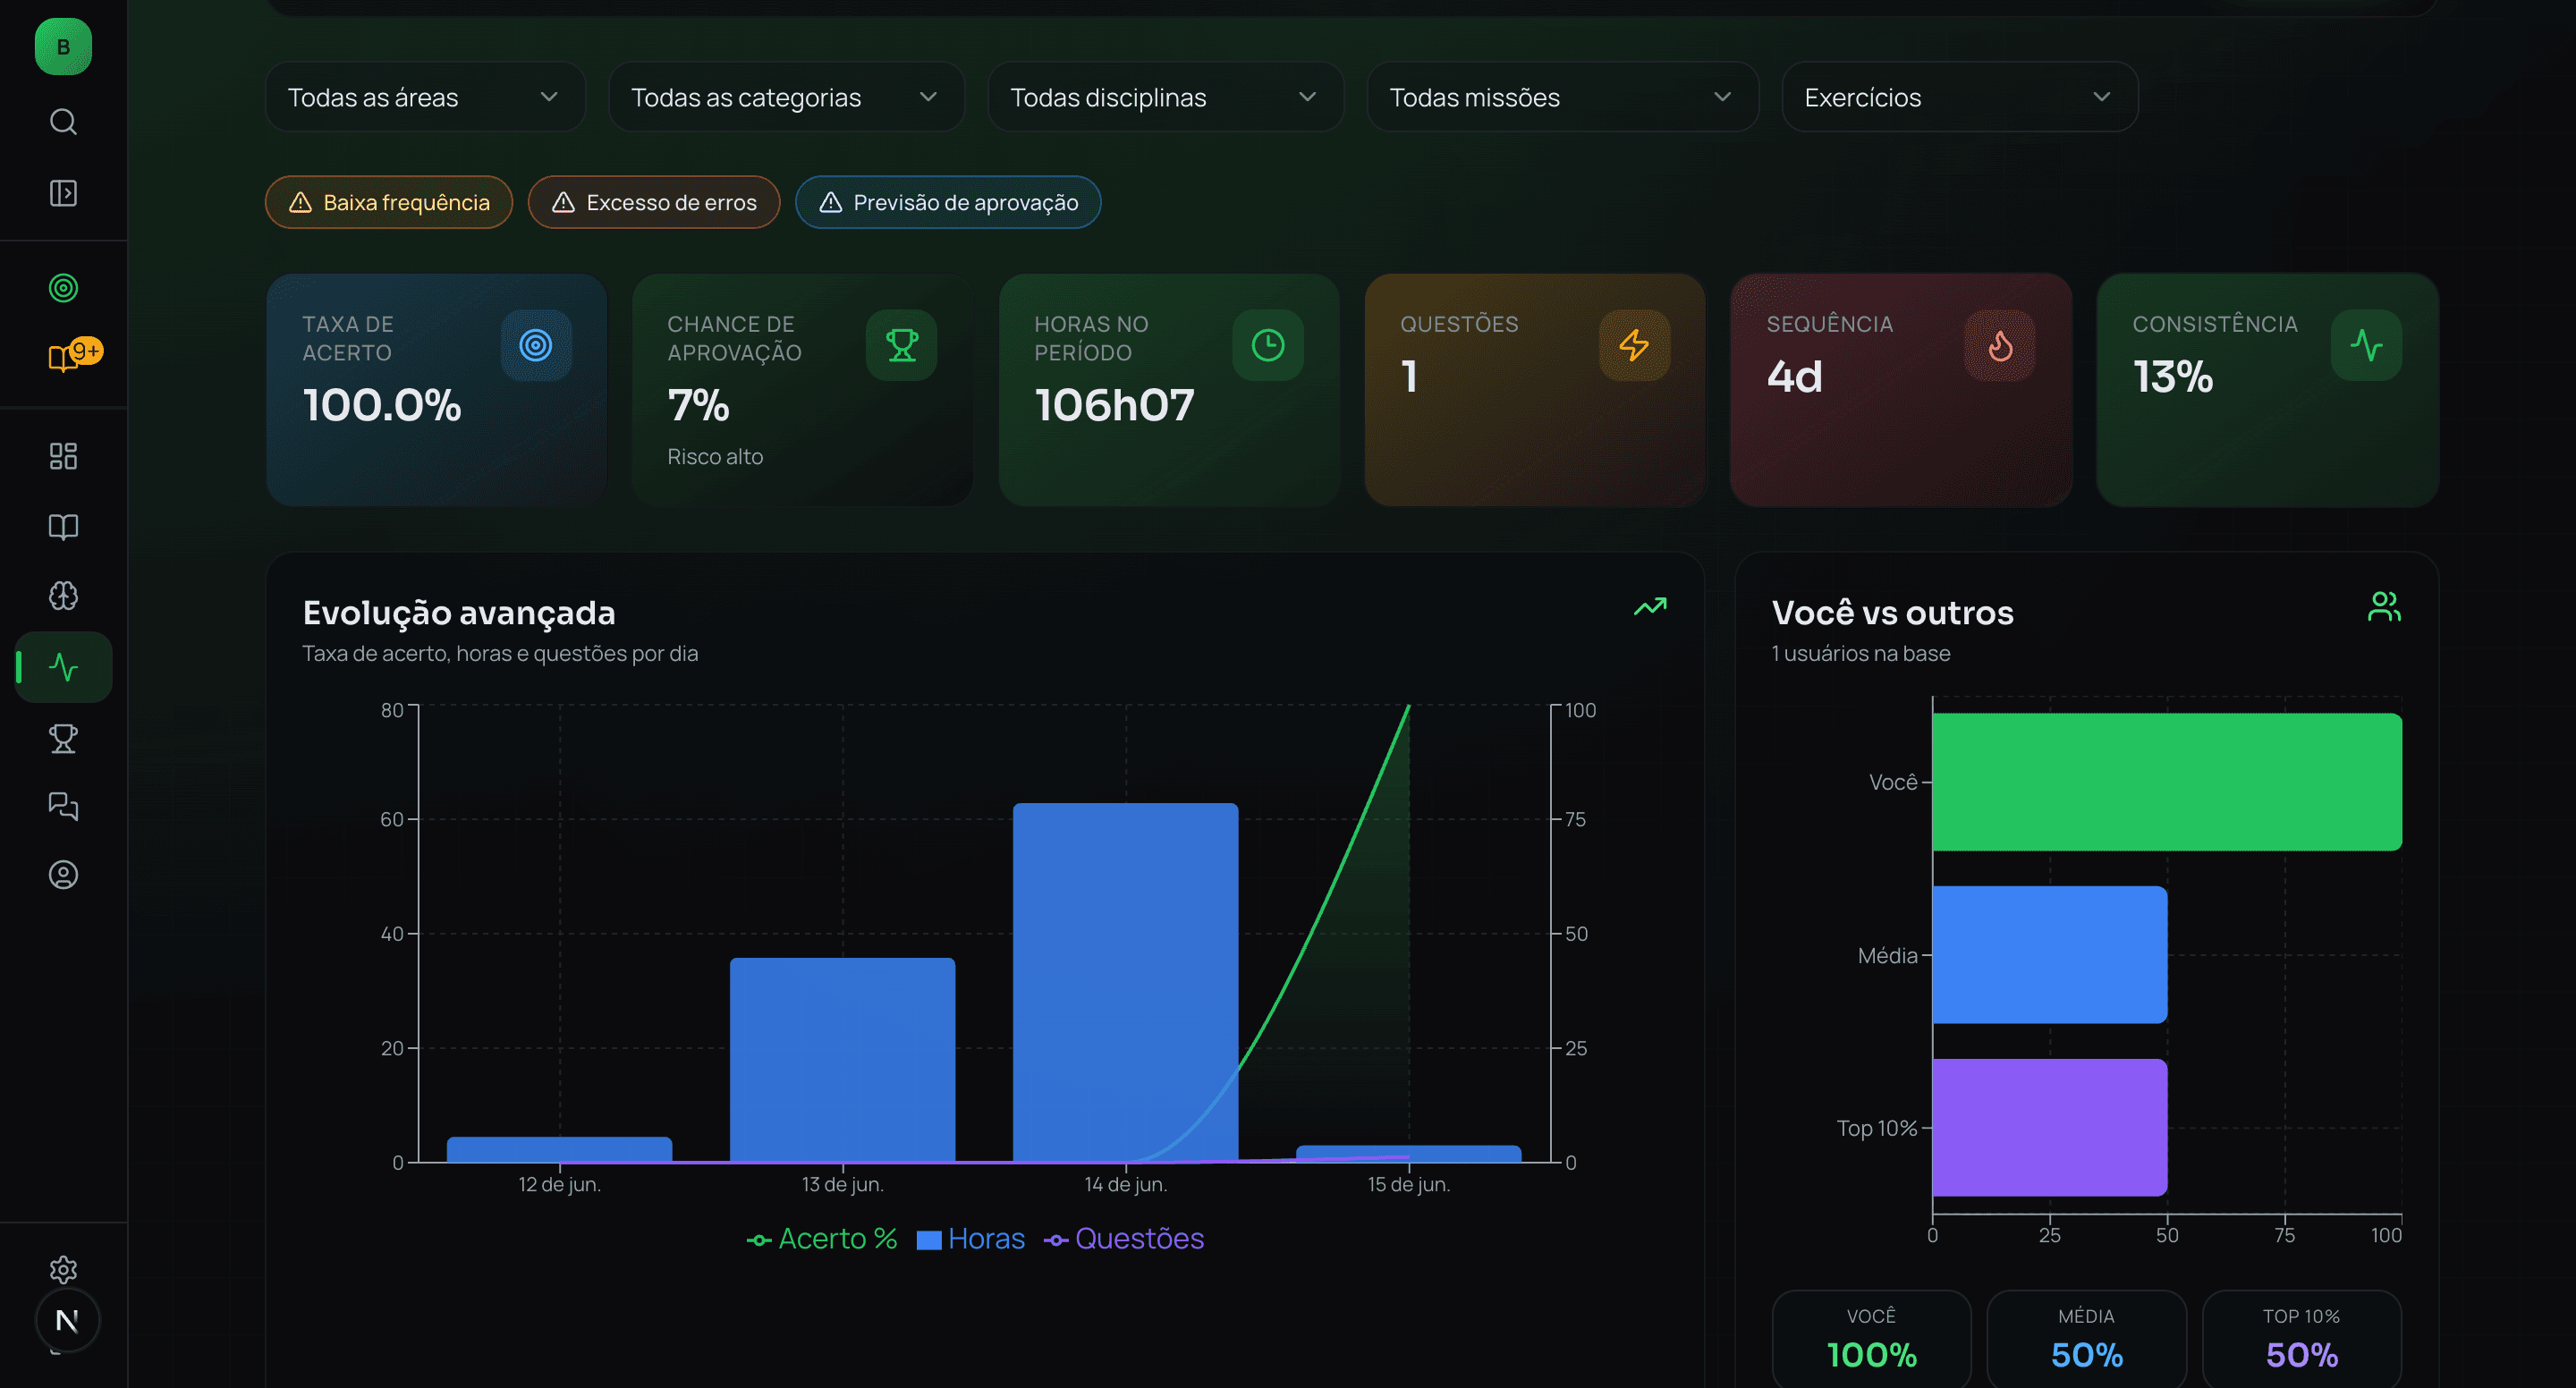The height and width of the screenshot is (1388, 2576).
Task: Click the round N avatar button
Action: tap(67, 1321)
